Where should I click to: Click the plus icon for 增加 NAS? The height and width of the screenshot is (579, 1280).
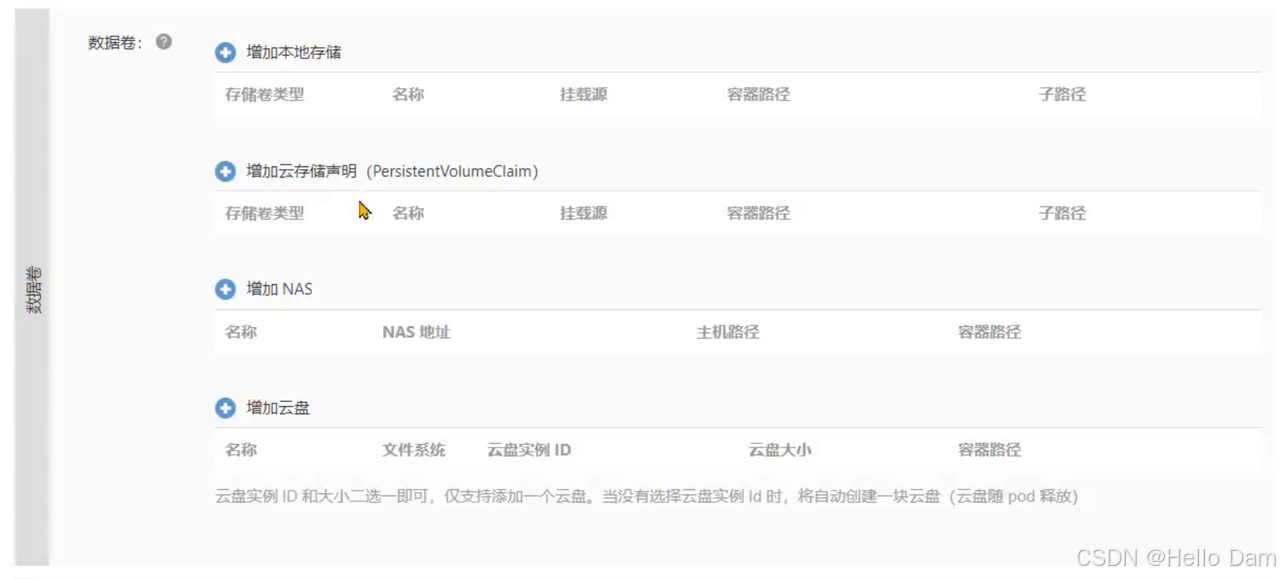point(225,289)
